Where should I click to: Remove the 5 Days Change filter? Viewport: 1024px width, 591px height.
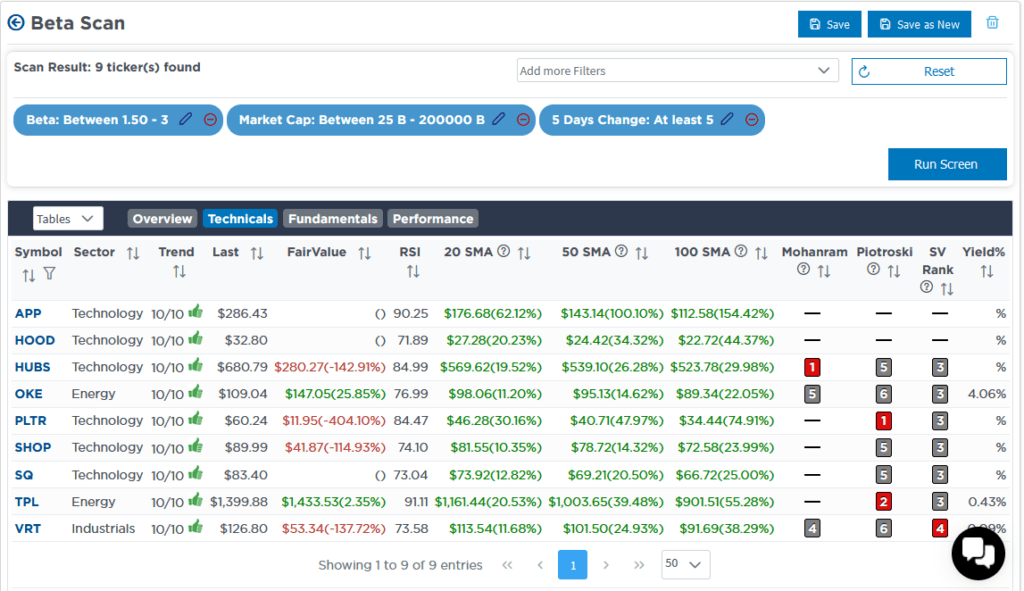click(752, 120)
